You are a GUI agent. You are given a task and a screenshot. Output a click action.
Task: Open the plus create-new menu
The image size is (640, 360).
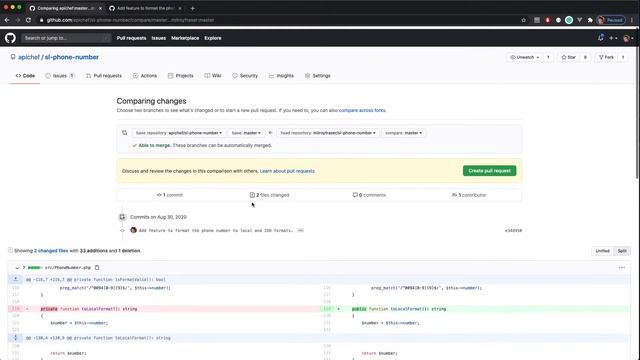pyautogui.click(x=613, y=38)
